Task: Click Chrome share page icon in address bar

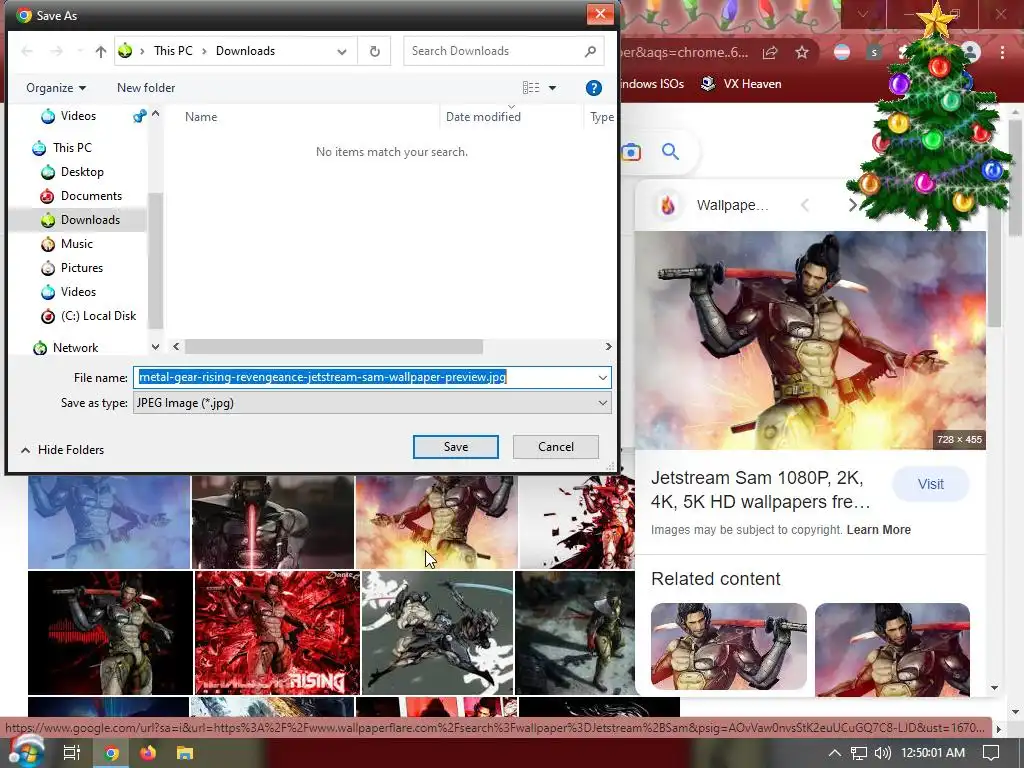Action: coord(770,52)
